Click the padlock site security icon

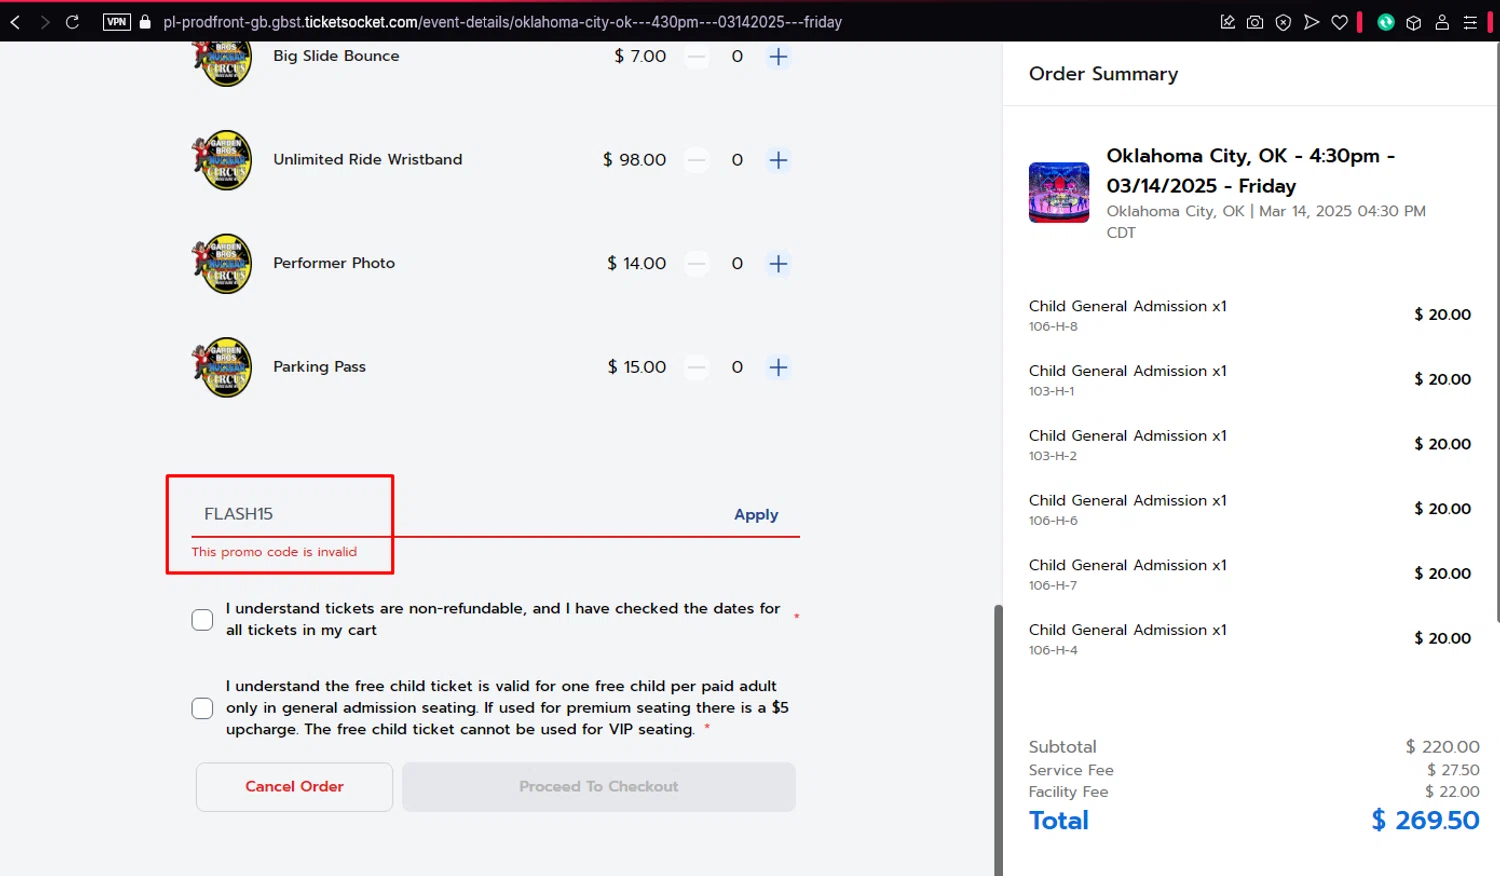pyautogui.click(x=145, y=22)
